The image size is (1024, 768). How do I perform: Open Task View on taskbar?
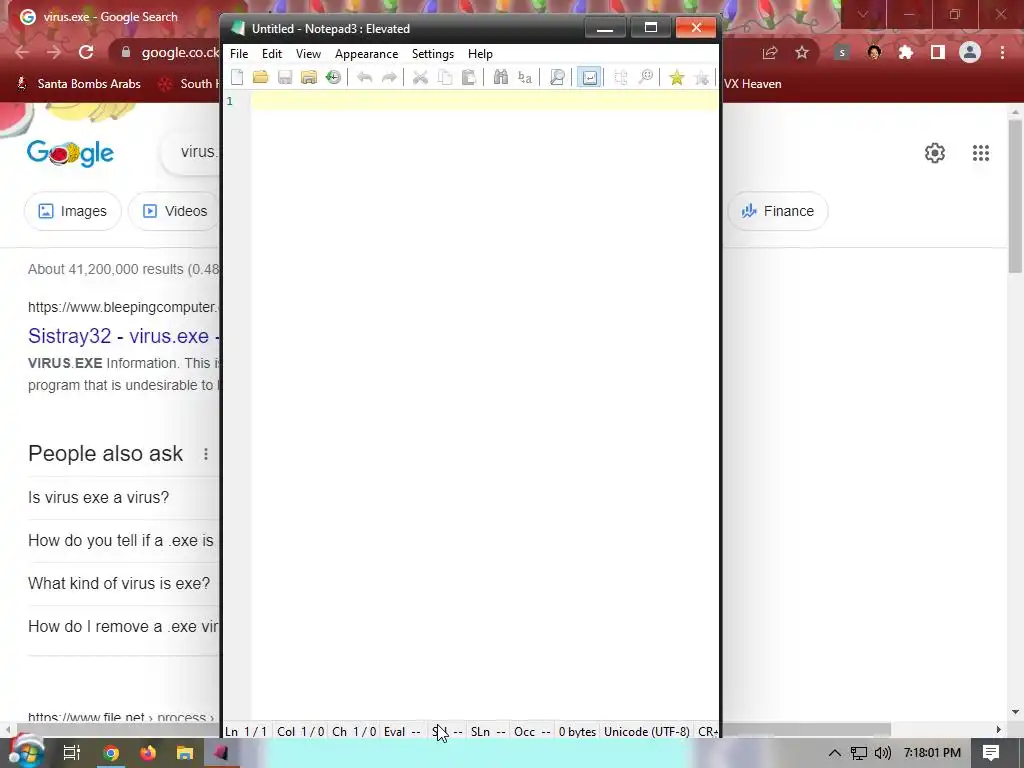click(x=71, y=754)
